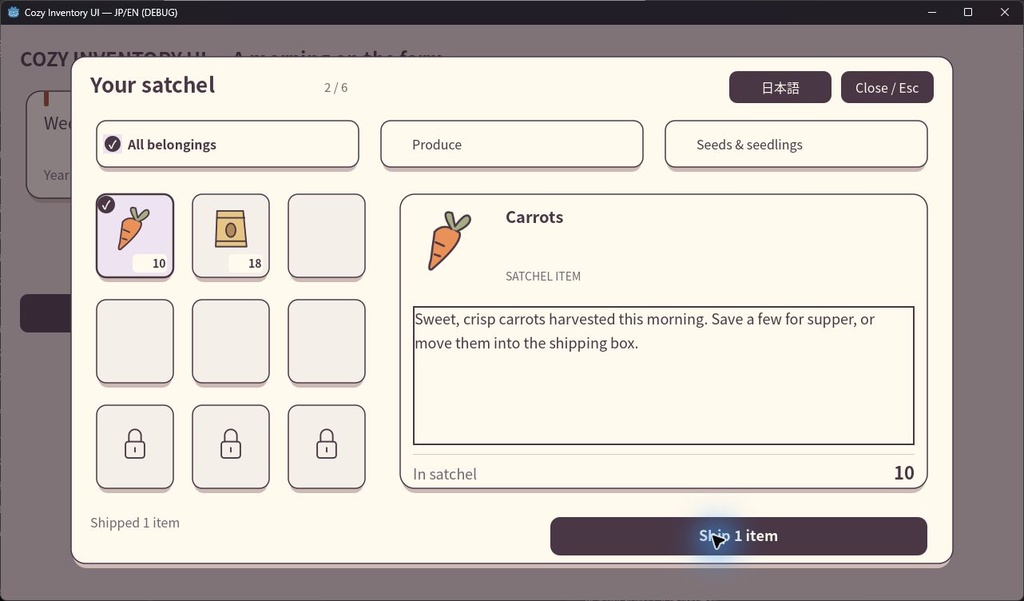Image resolution: width=1024 pixels, height=601 pixels.
Task: Click the 18 count on the seed bag slot
Action: tap(255, 263)
